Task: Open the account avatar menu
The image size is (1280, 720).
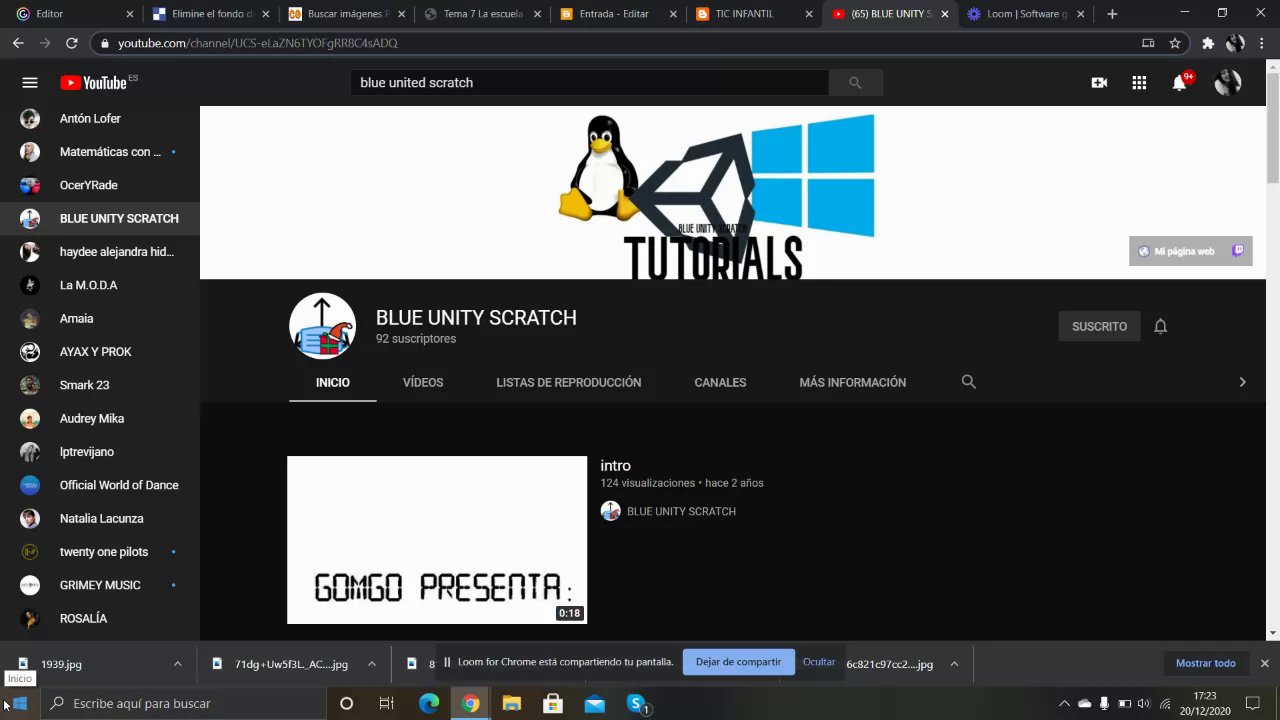Action: 1228,83
